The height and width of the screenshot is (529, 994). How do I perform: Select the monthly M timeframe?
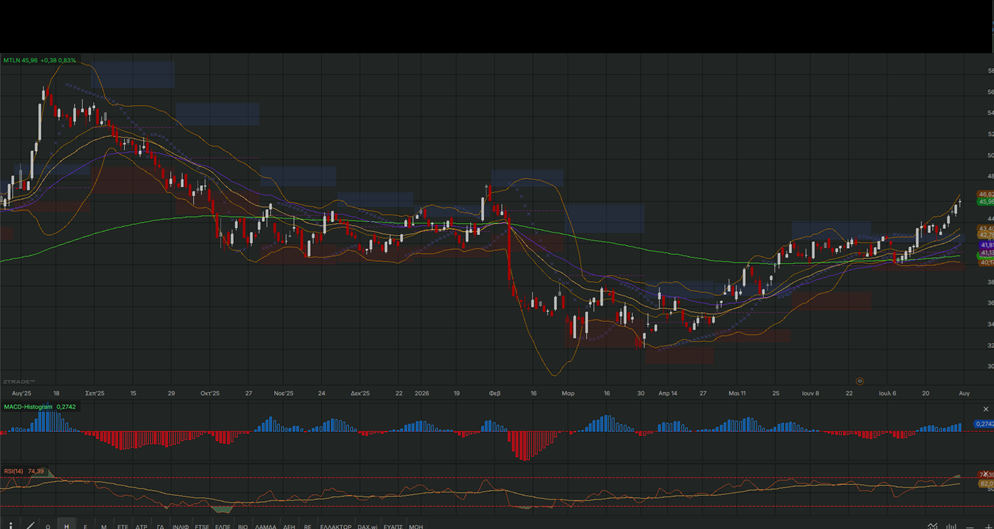tap(104, 526)
